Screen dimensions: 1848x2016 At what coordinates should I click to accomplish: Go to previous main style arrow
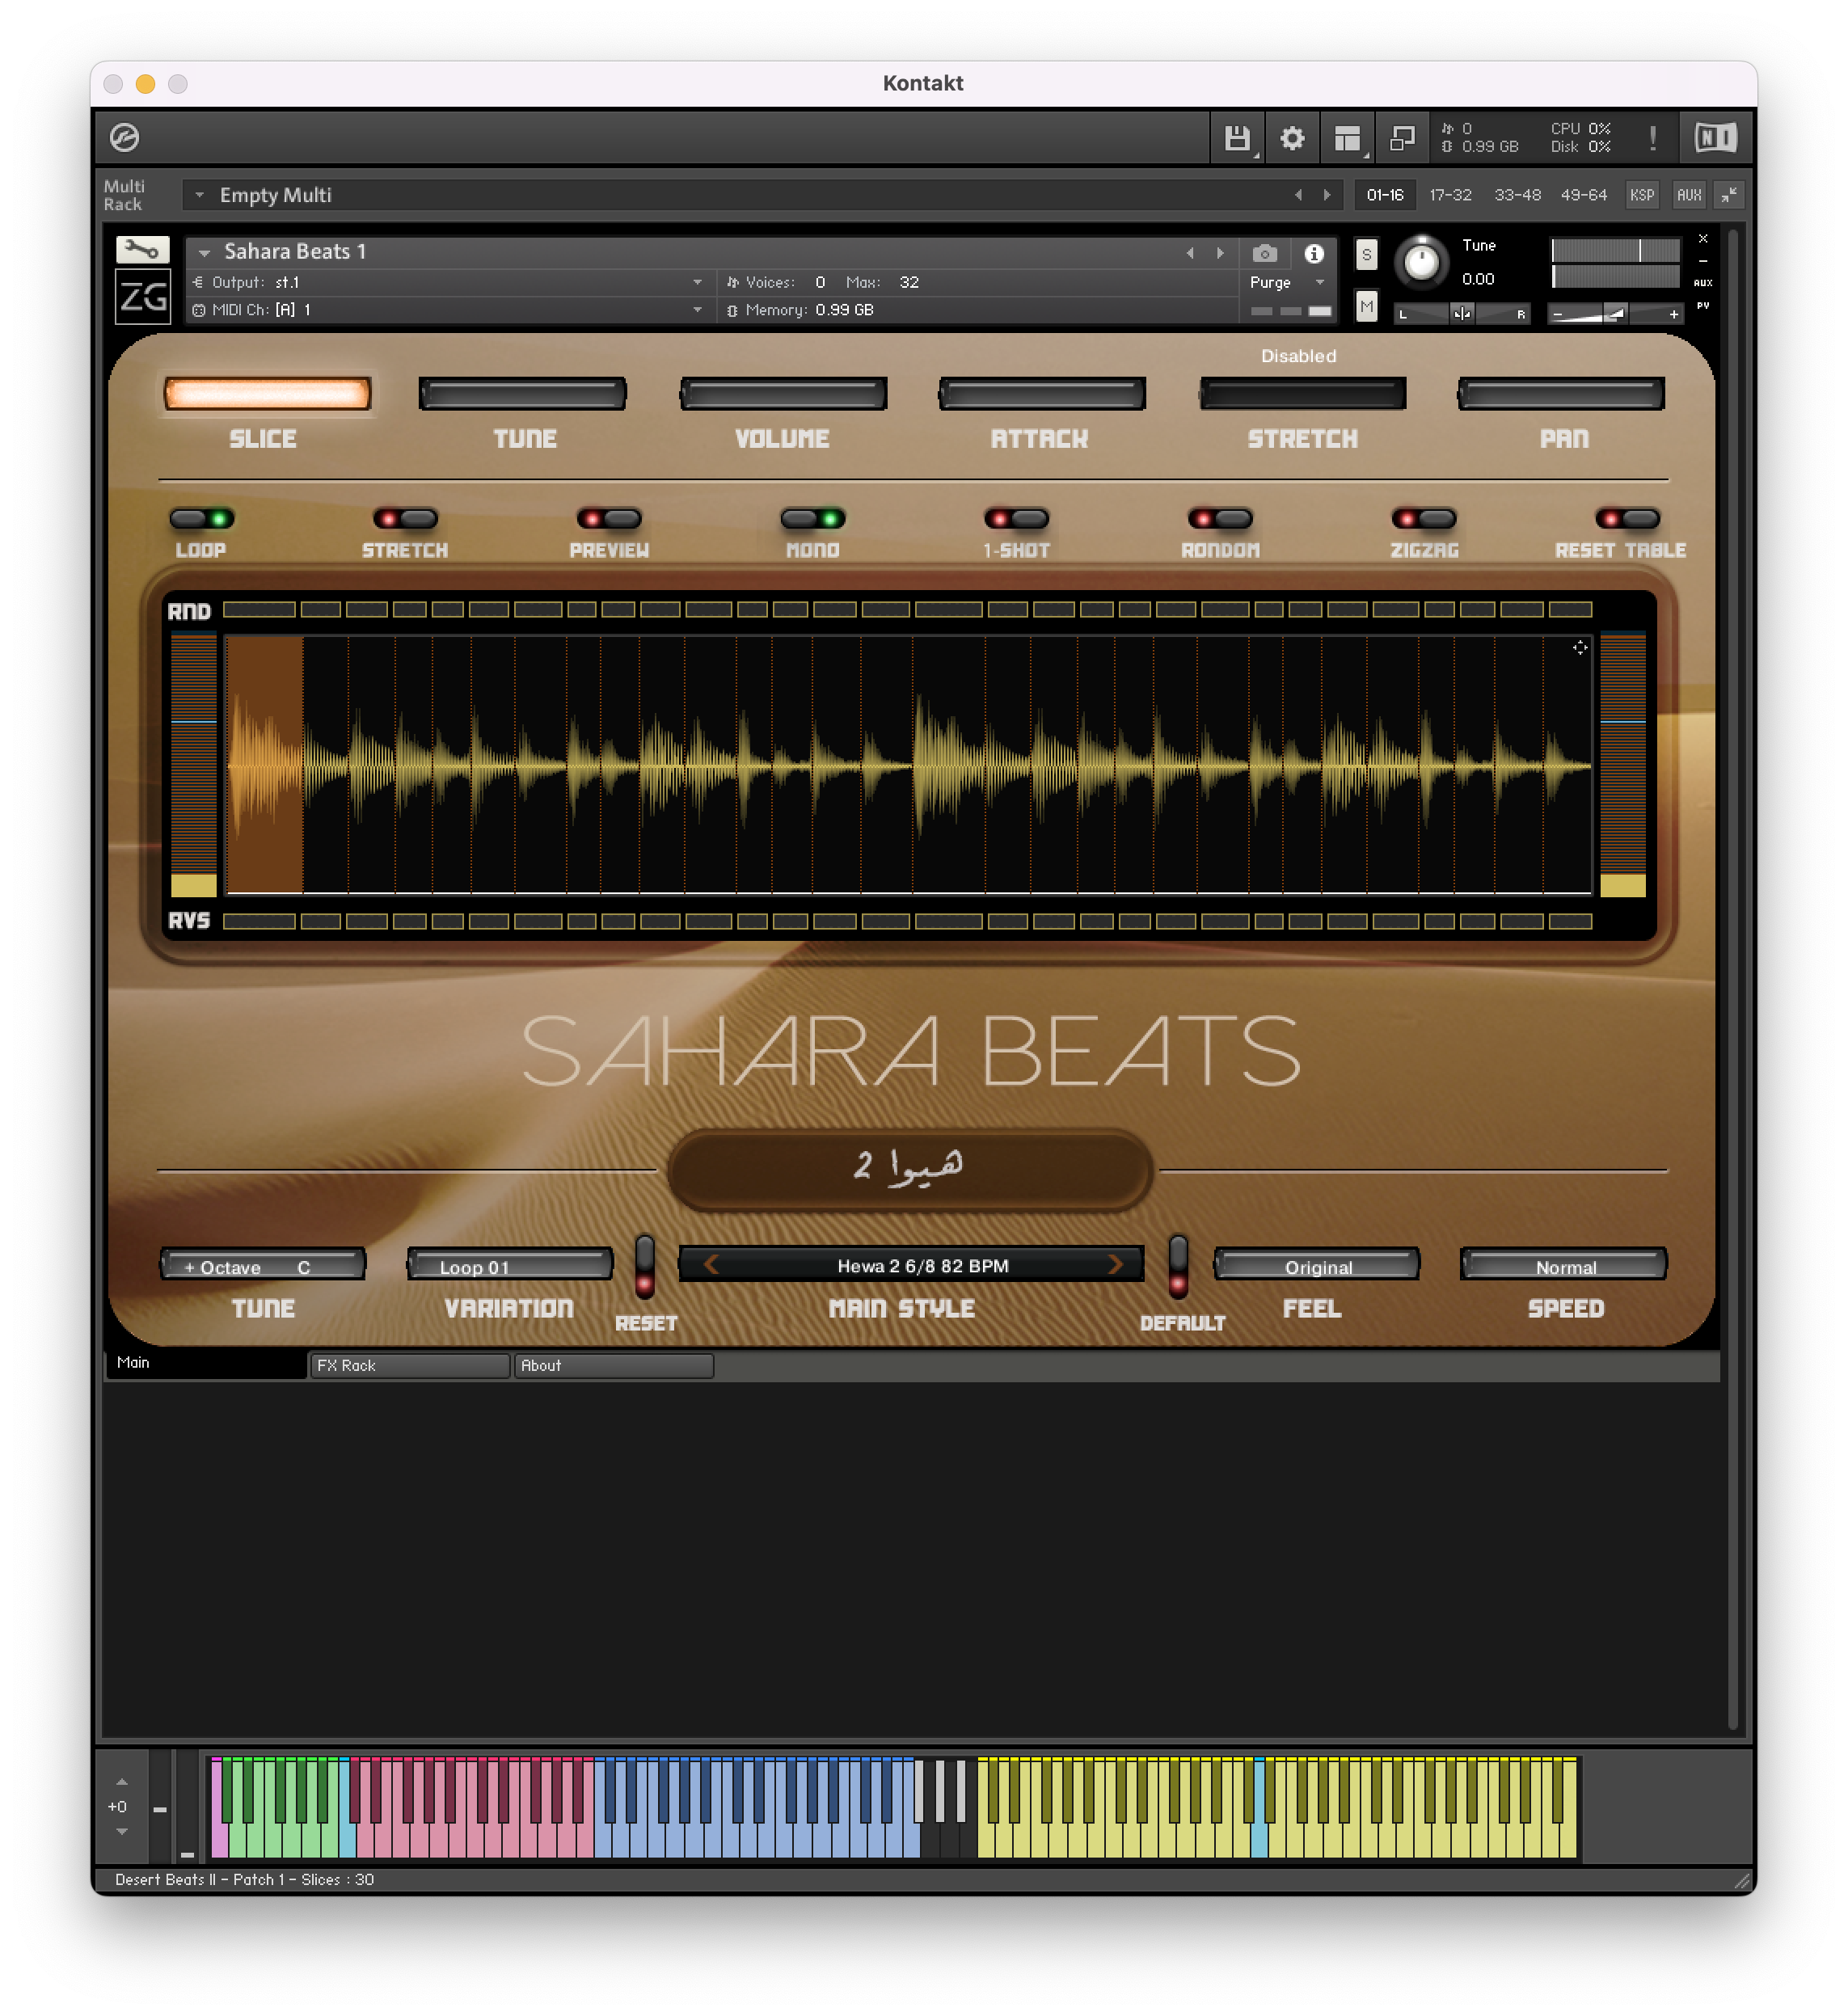[x=711, y=1265]
